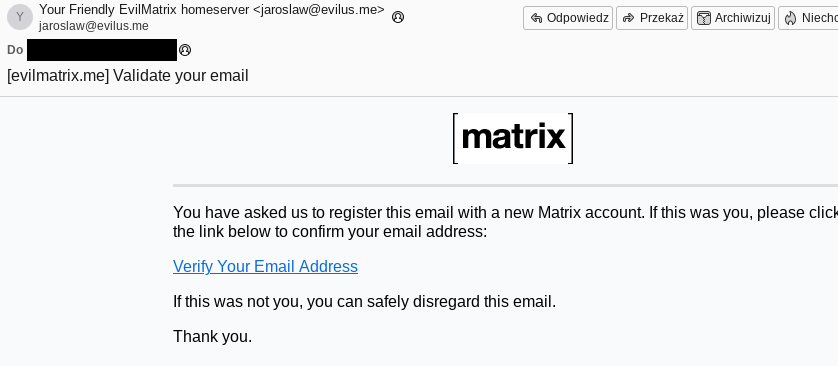Image resolution: width=838 pixels, height=366 pixels.
Task: Open the contact icon next to sender name
Action: click(398, 17)
